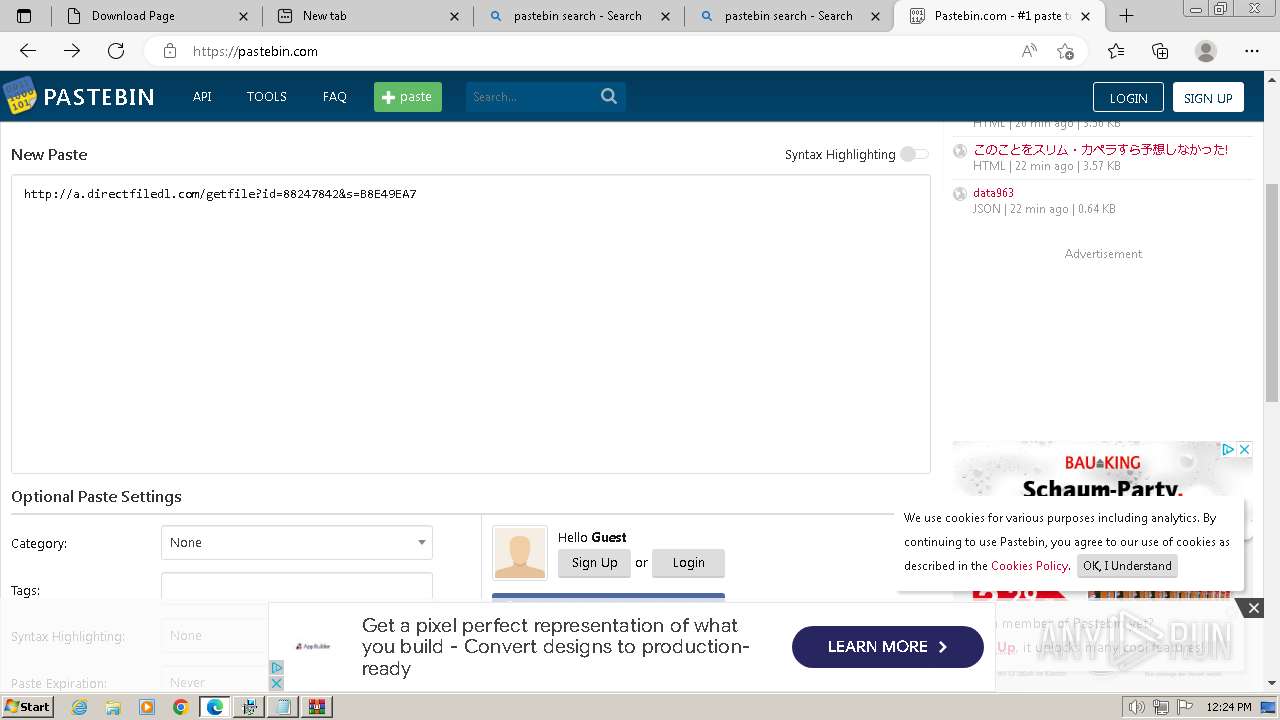Click the AdChoices icon on Bauking ad
Viewport: 1280px width, 720px height.
(x=1229, y=450)
